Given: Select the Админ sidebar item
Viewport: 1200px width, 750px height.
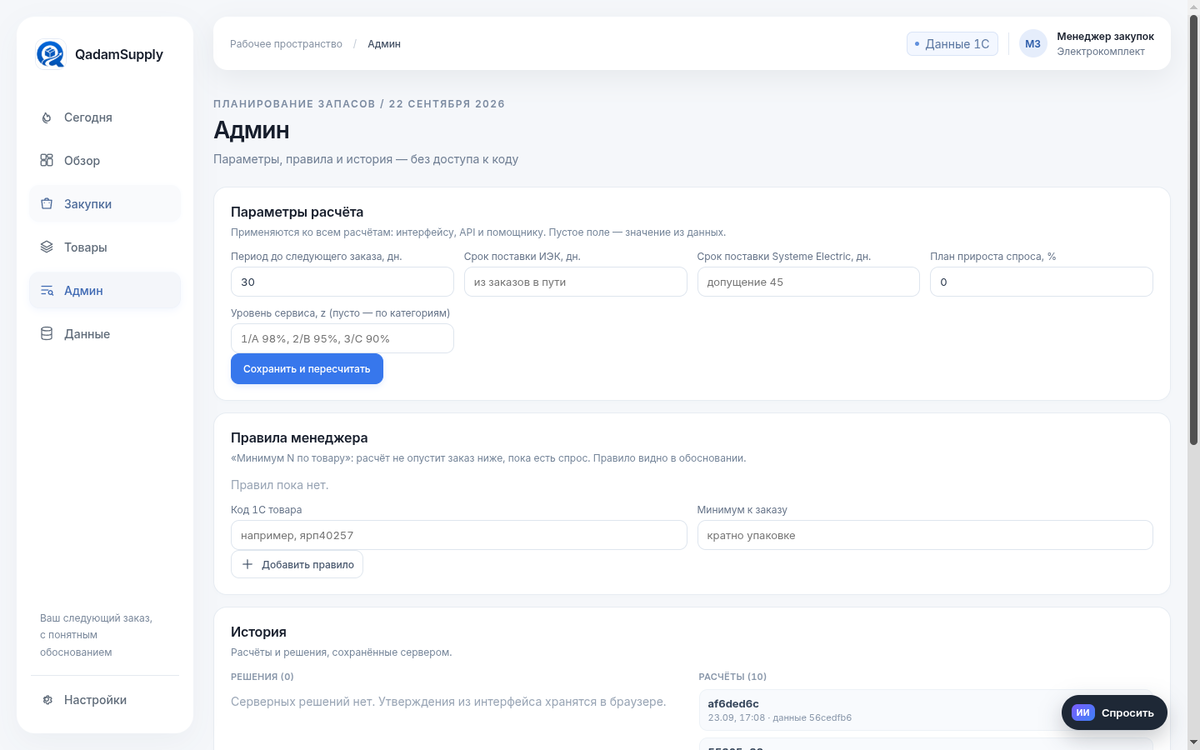Looking at the screenshot, I should click(105, 291).
